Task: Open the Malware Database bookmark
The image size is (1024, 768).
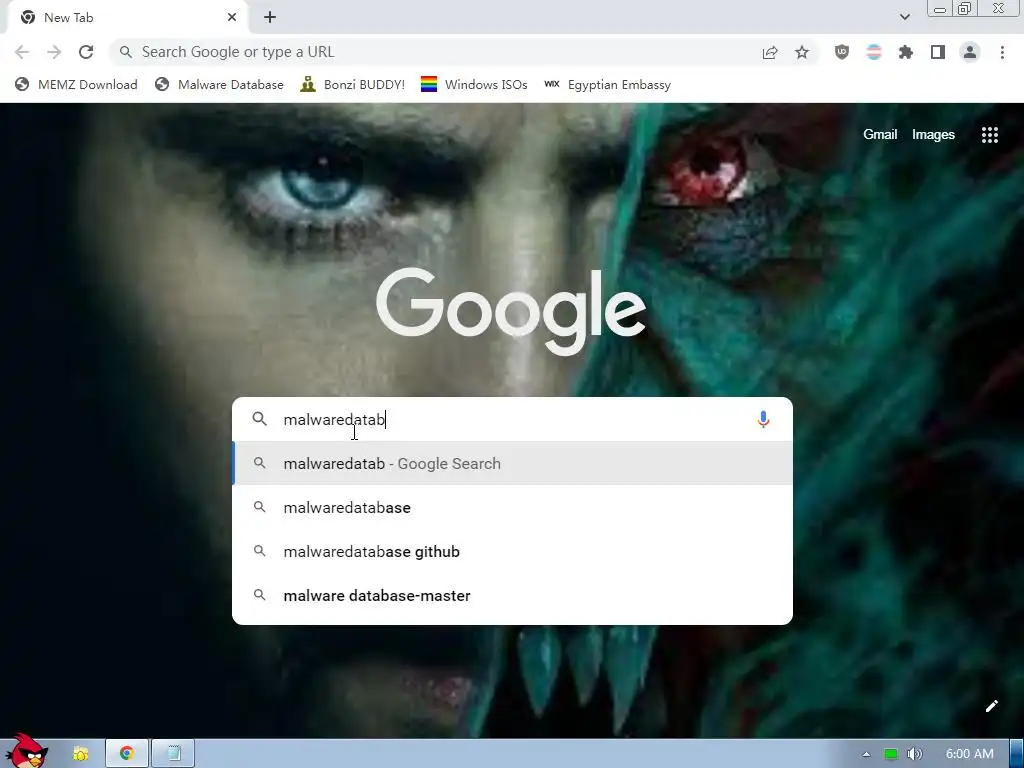Action: click(219, 85)
